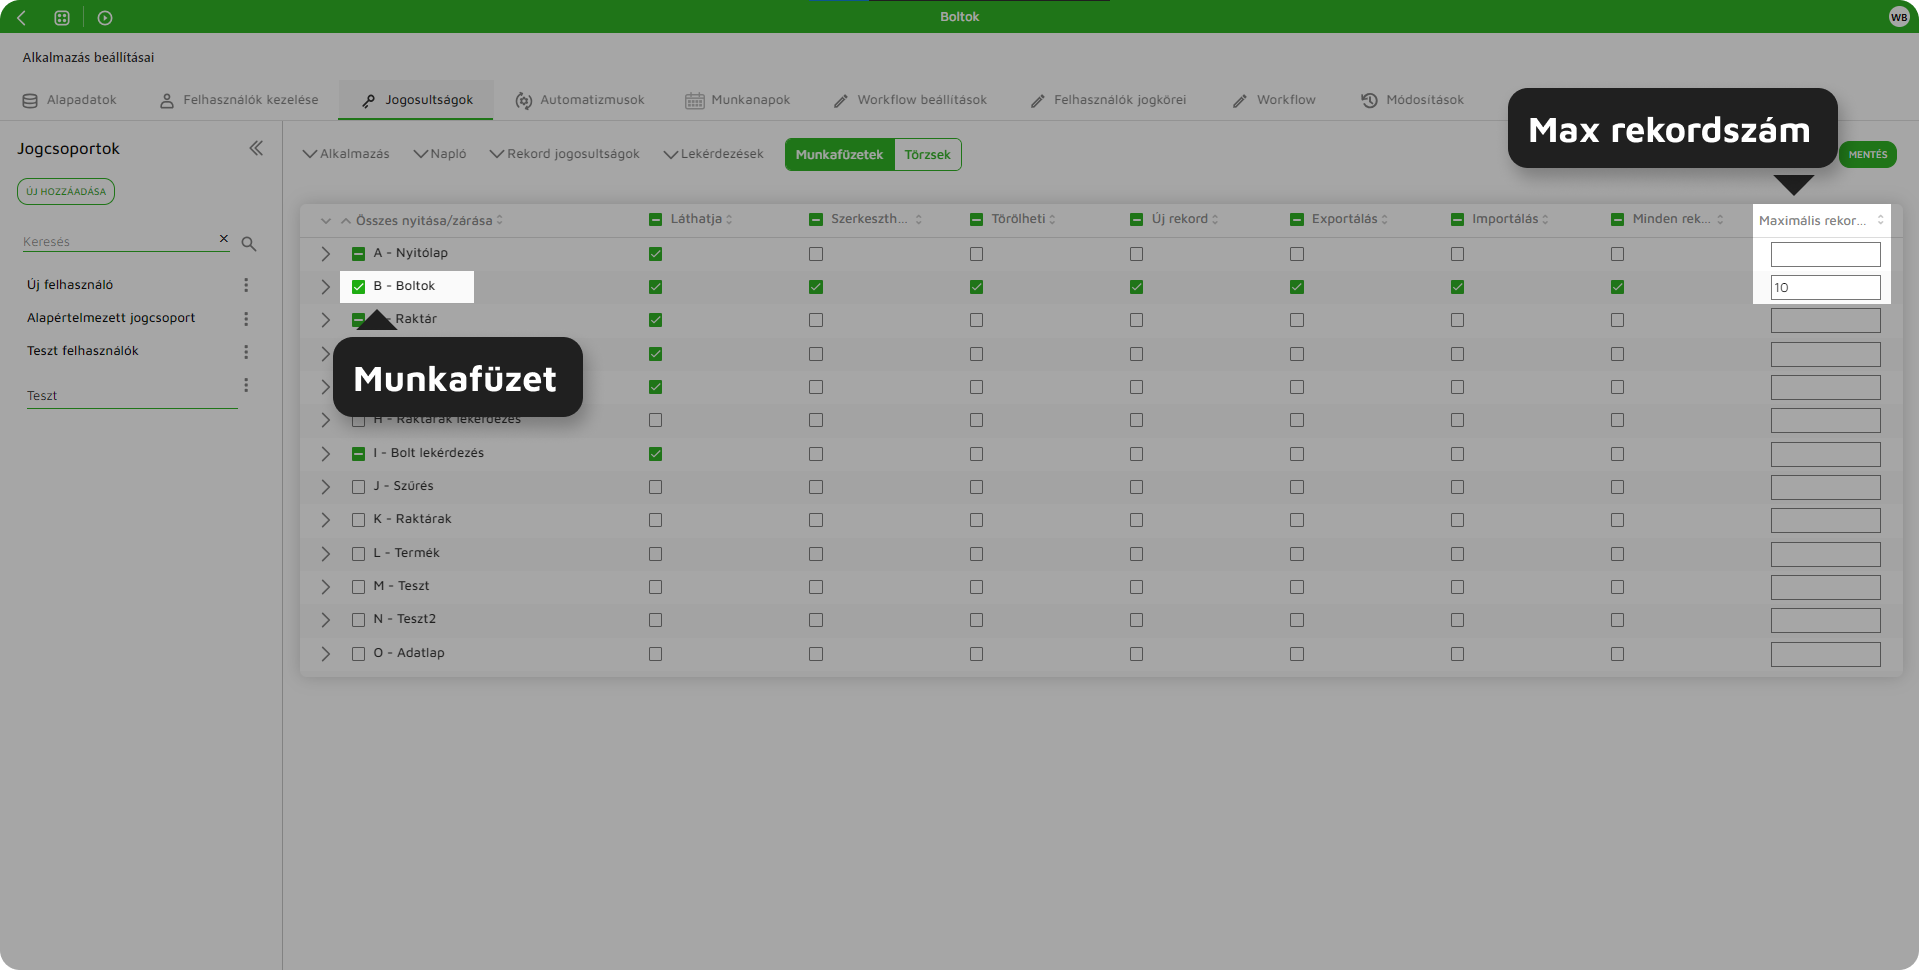
Task: Click the Teszt group name field
Action: [132, 395]
